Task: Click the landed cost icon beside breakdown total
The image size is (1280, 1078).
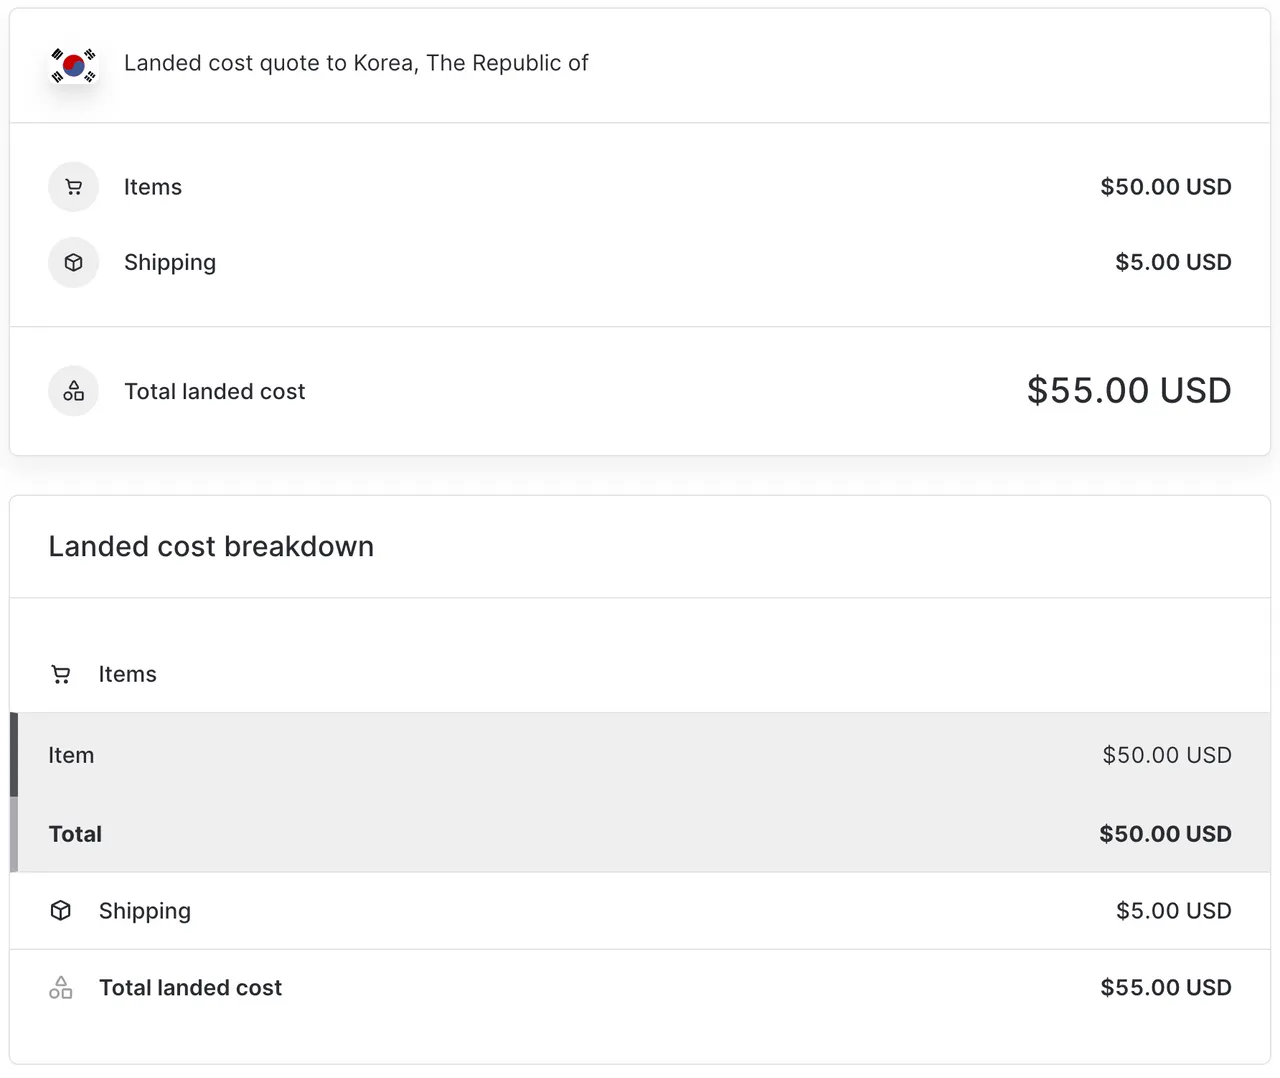Action: tap(61, 987)
